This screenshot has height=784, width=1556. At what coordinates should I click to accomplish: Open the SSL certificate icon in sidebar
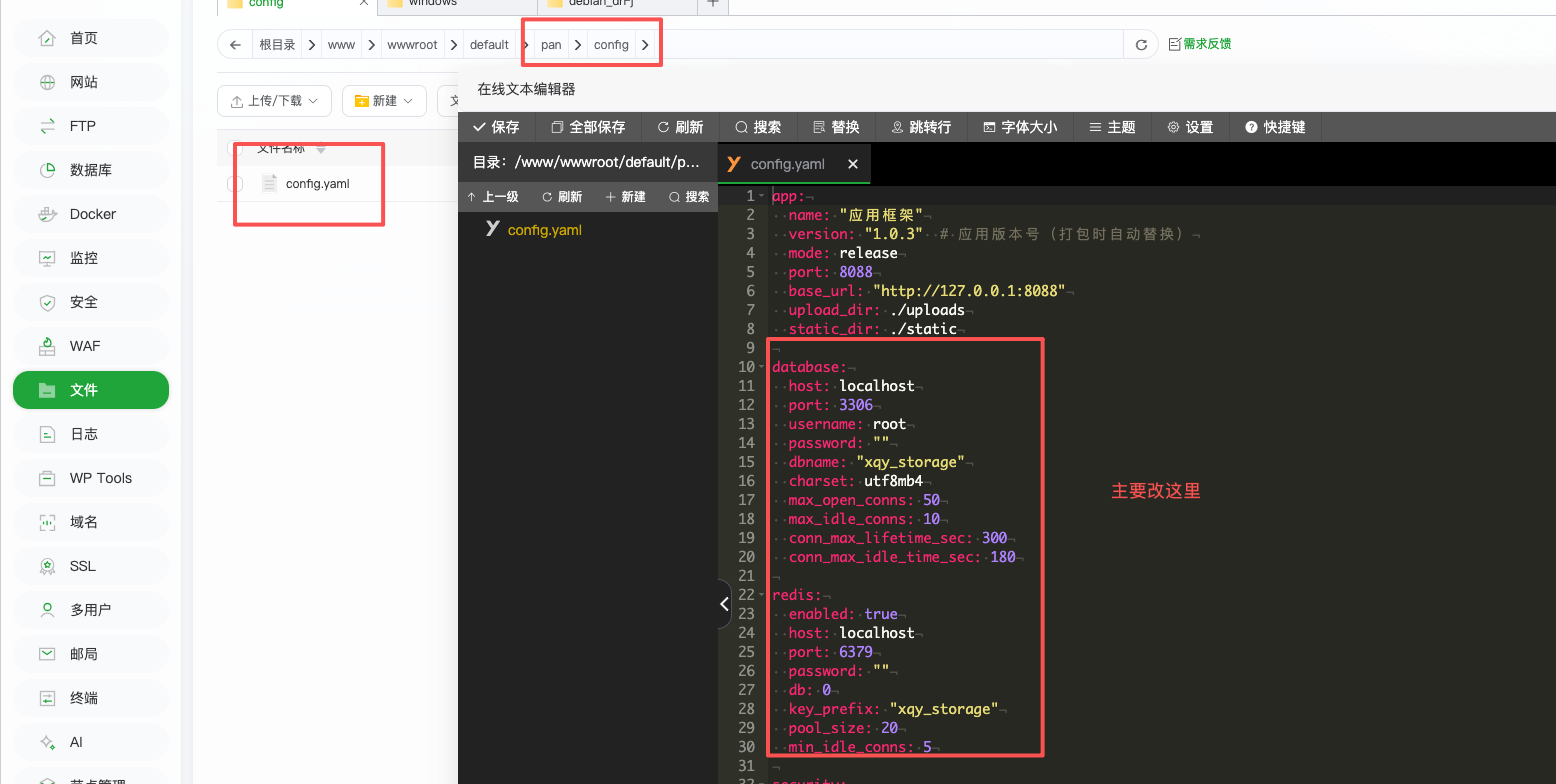(47, 566)
